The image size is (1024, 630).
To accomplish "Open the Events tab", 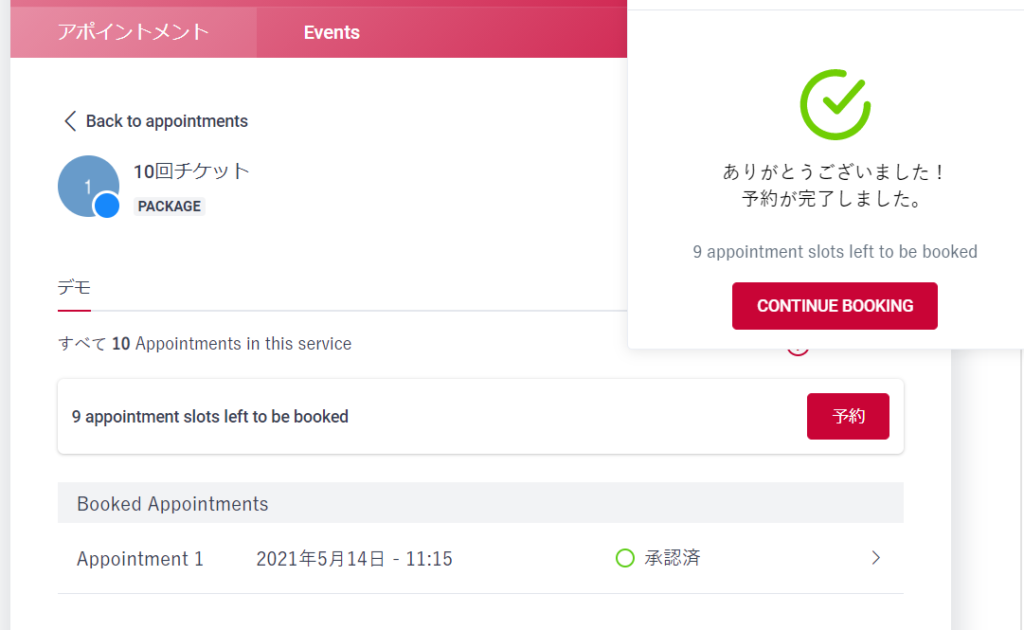I will coord(332,32).
